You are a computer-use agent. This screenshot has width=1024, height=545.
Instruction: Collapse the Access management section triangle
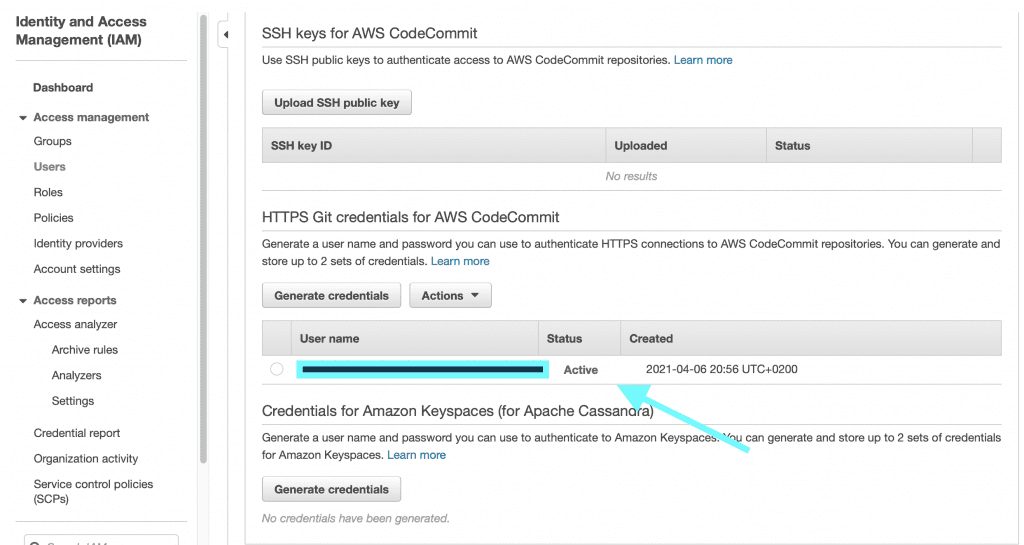(x=23, y=118)
